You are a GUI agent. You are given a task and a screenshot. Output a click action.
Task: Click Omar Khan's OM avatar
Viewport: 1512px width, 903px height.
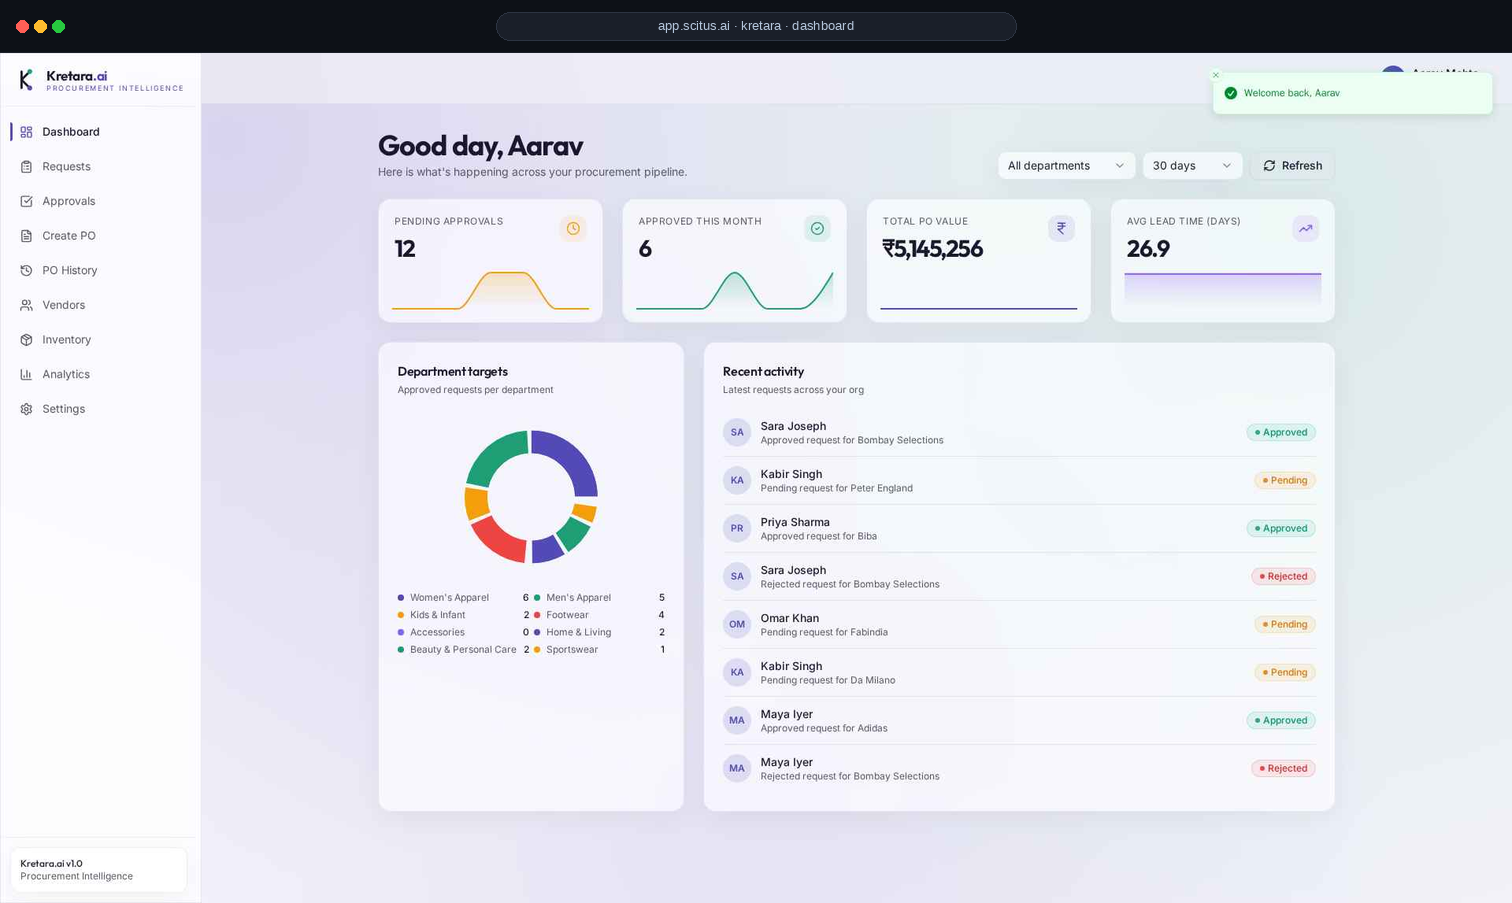(737, 624)
